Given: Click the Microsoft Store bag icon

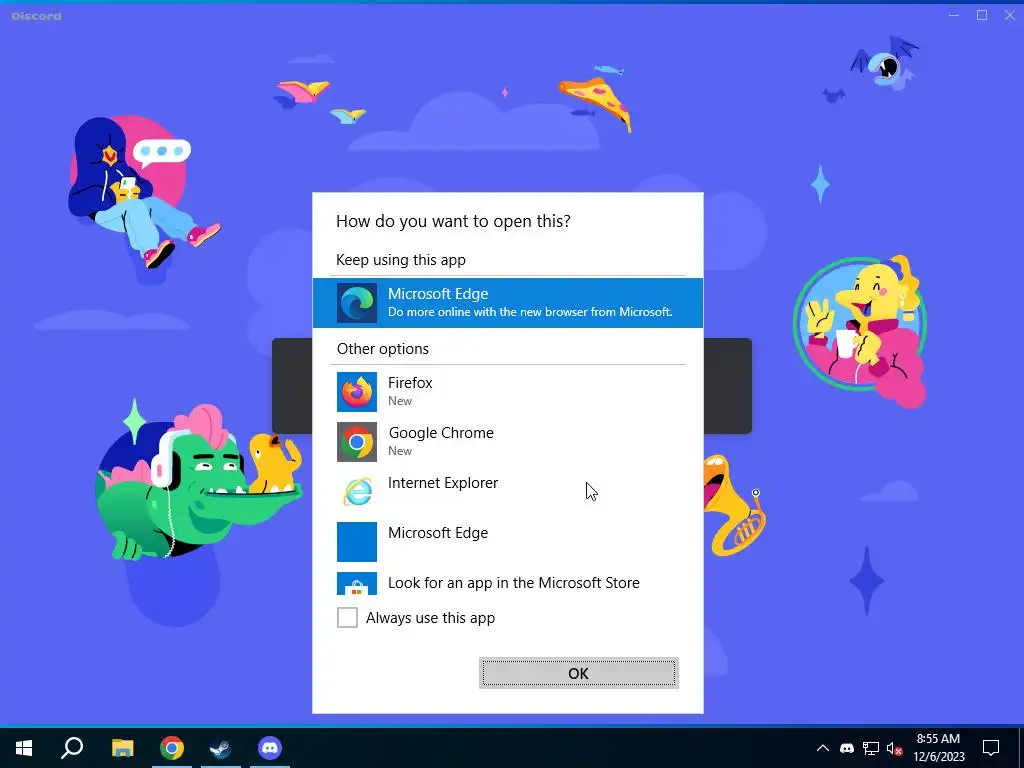Looking at the screenshot, I should point(357,584).
